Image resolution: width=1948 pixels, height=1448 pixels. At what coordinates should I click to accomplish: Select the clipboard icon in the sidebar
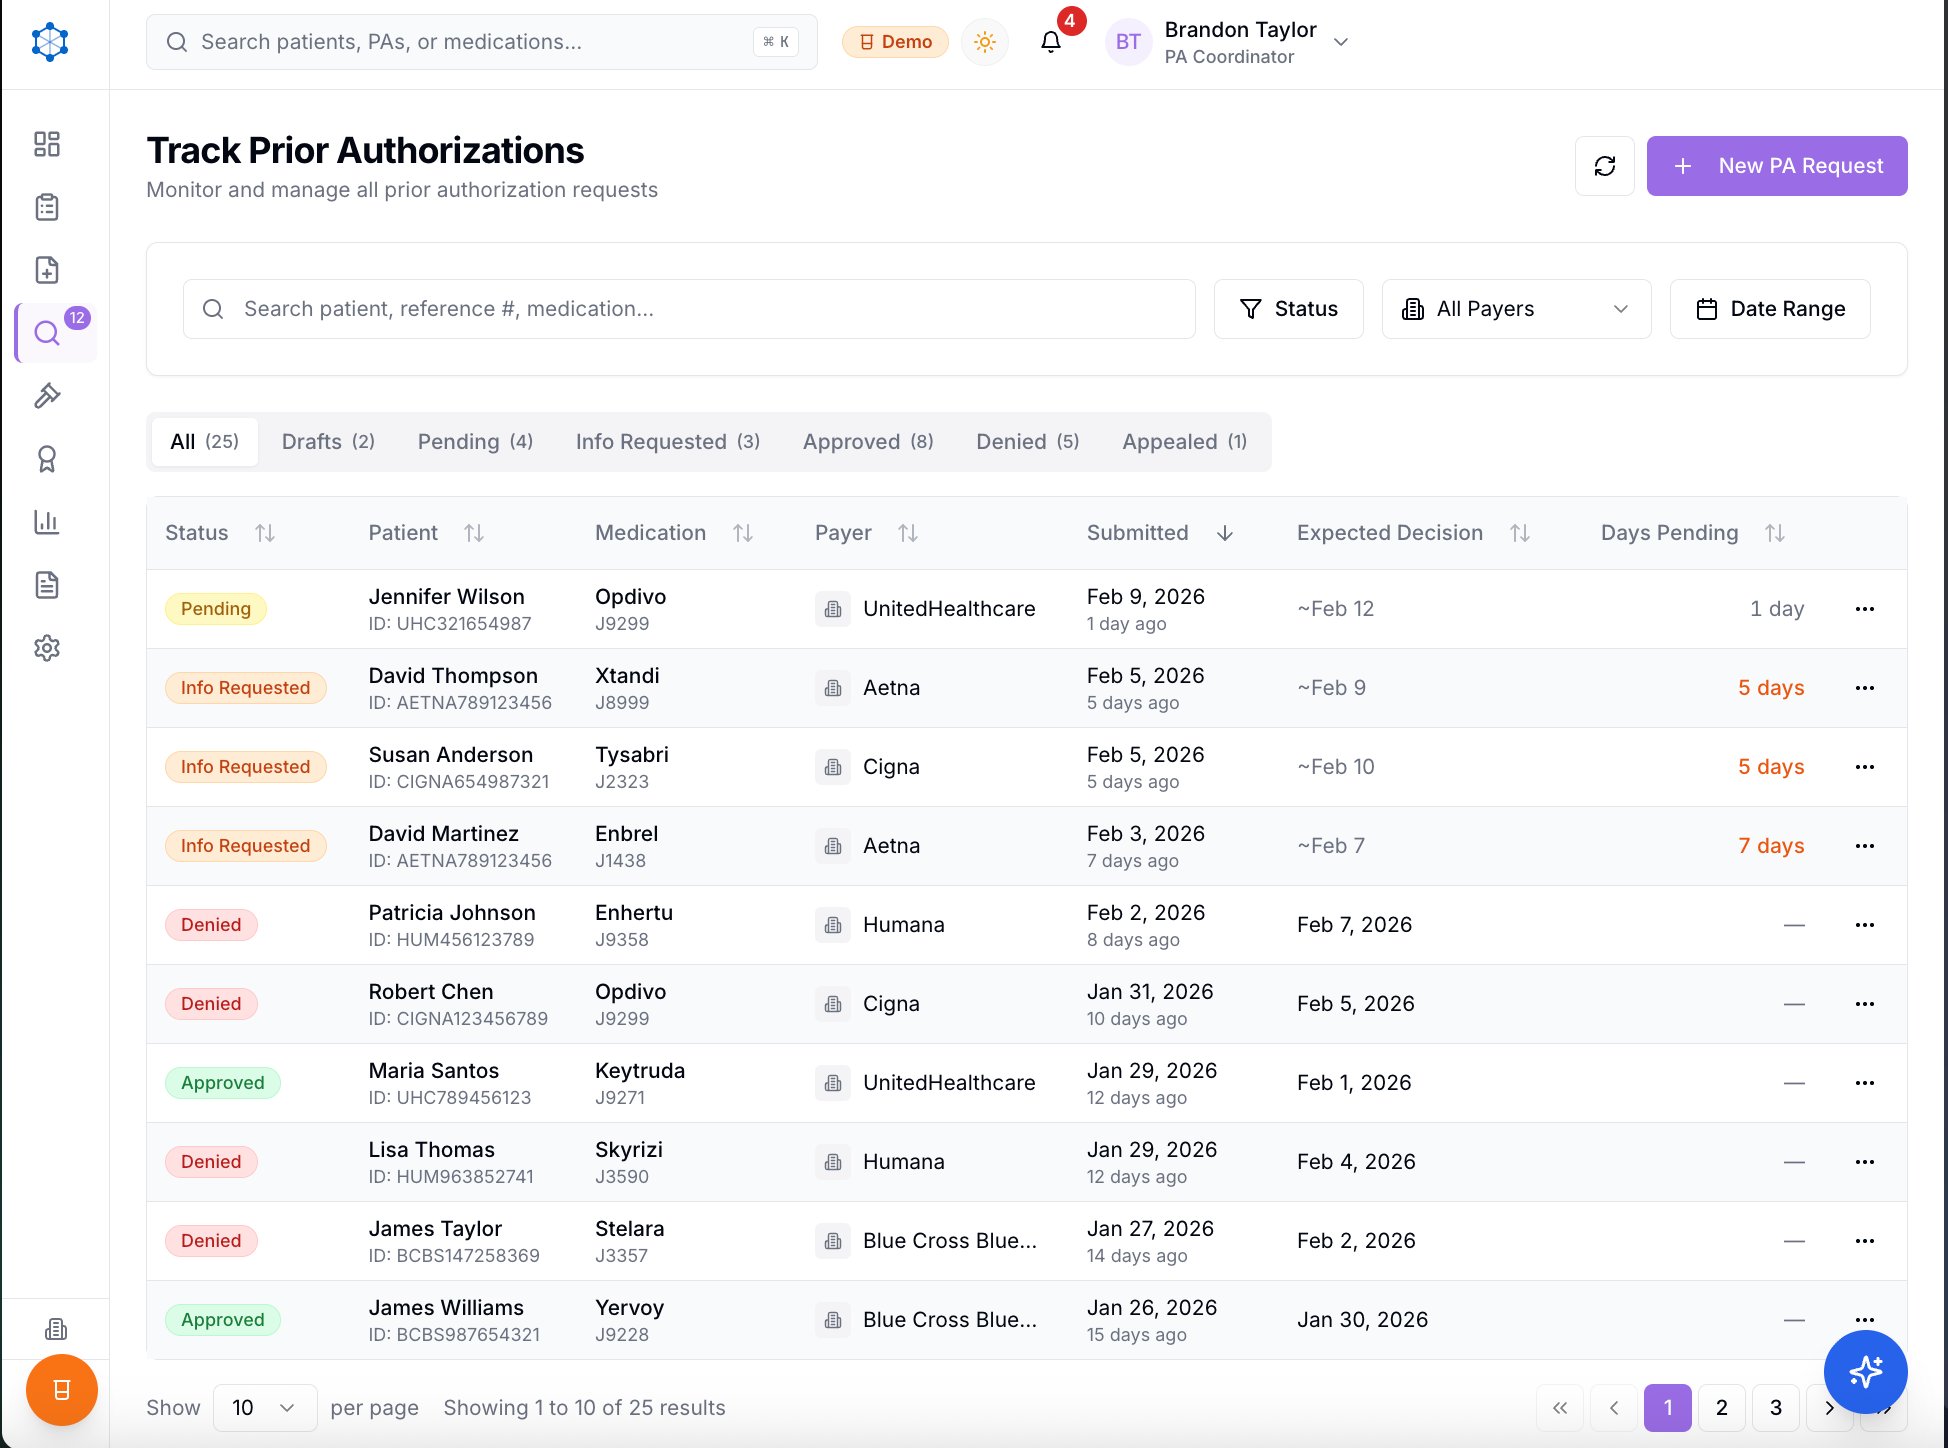(x=46, y=207)
